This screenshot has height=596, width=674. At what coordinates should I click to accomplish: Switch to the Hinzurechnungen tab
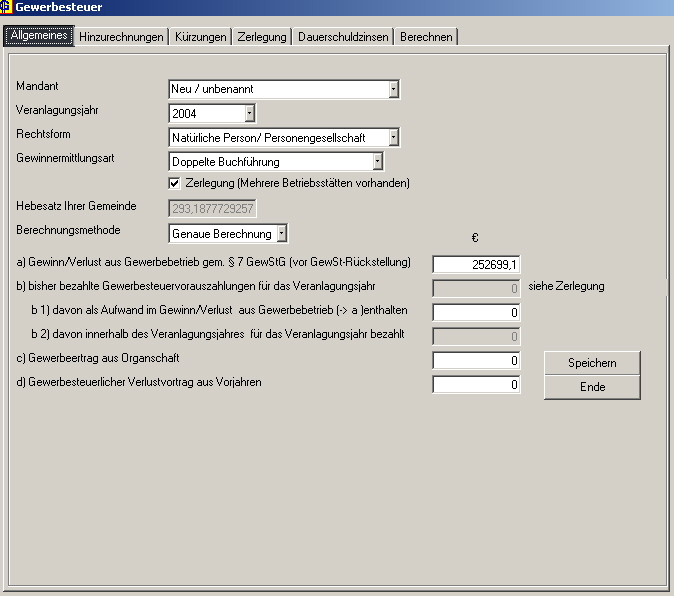[x=121, y=37]
